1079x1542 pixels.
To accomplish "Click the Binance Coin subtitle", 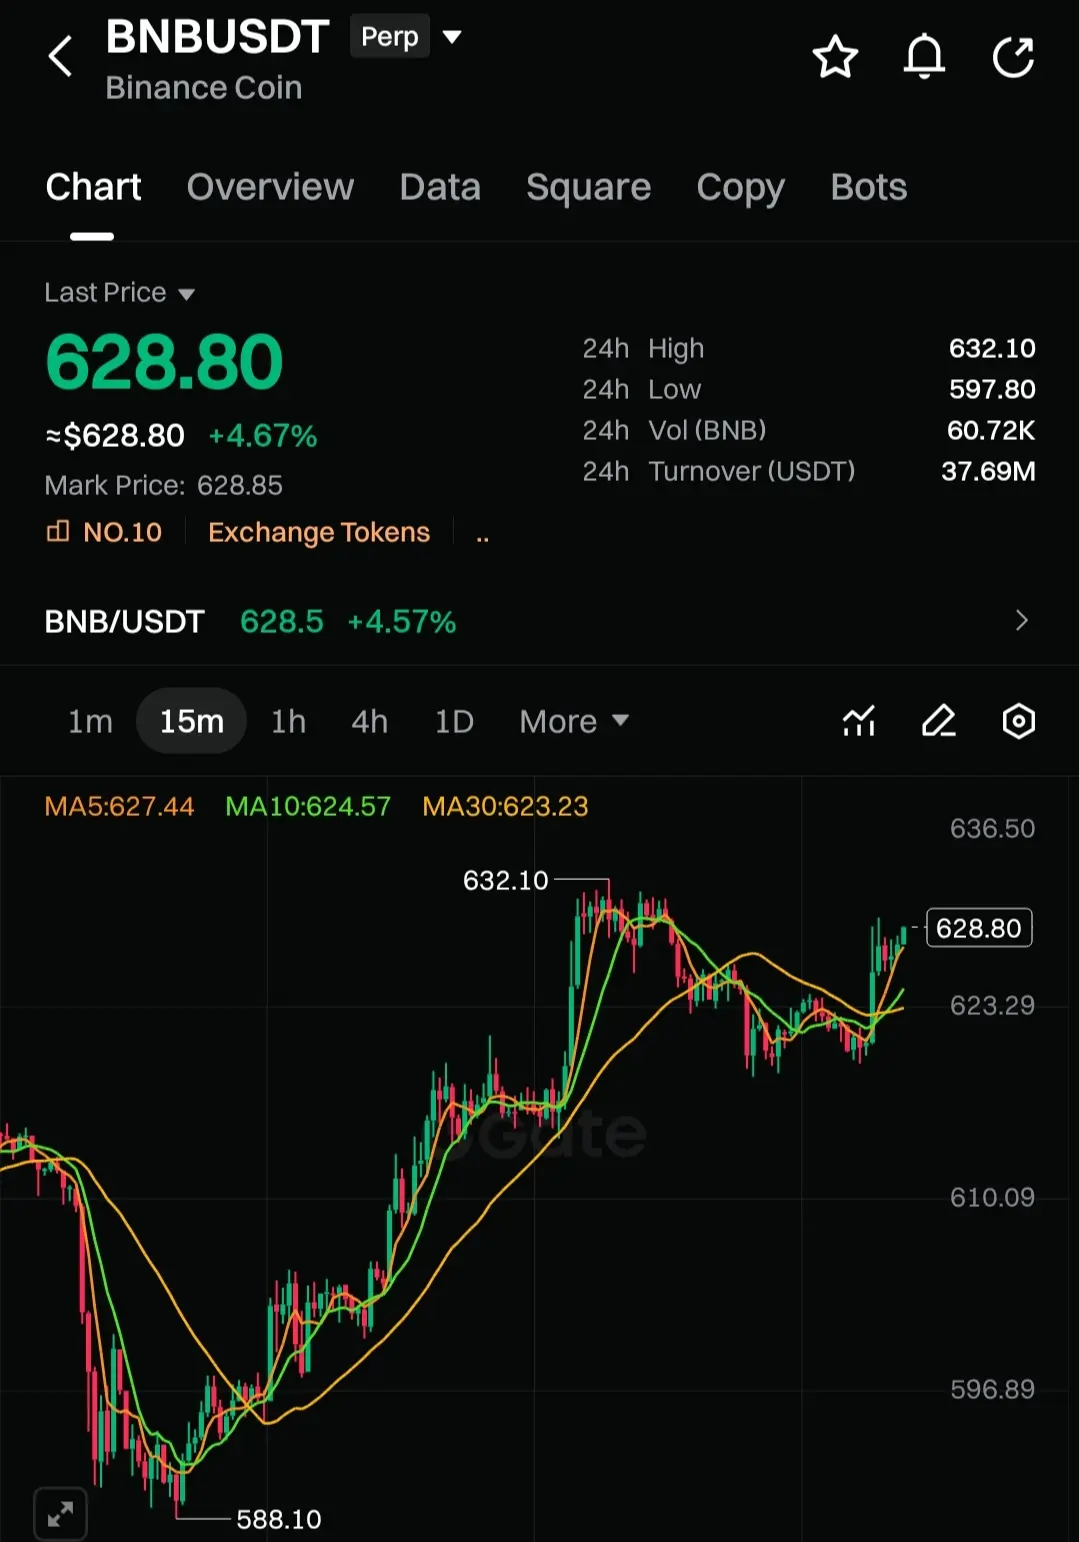I will click(204, 88).
